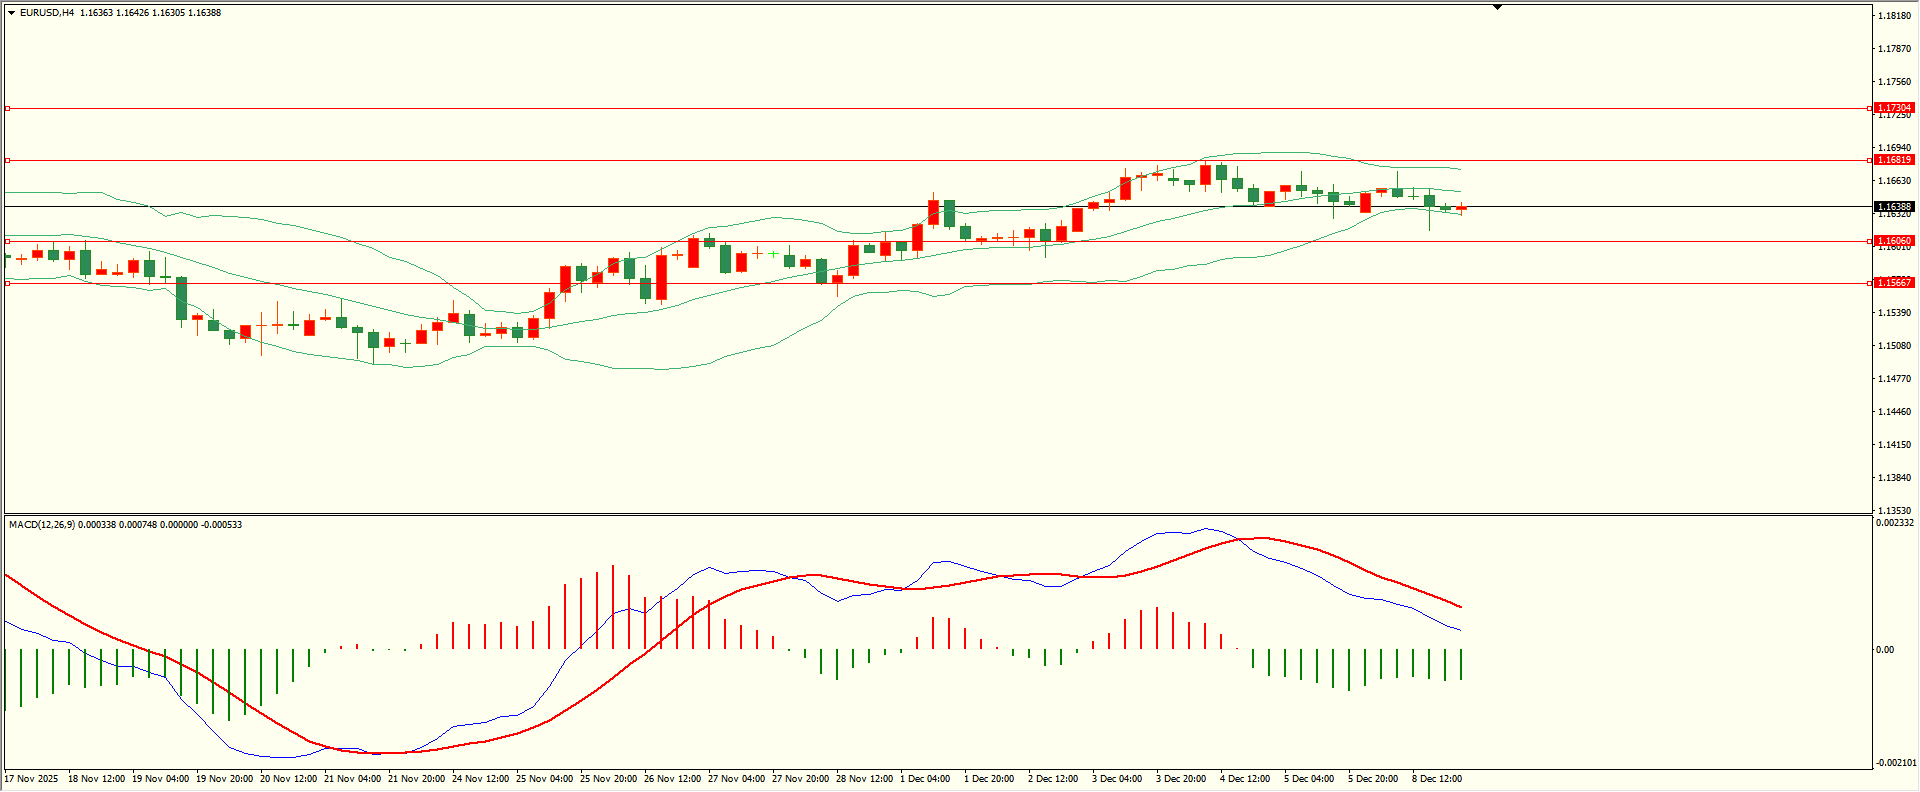Click left handle of the 1.17304 line
1920x792 pixels.
pyautogui.click(x=8, y=108)
